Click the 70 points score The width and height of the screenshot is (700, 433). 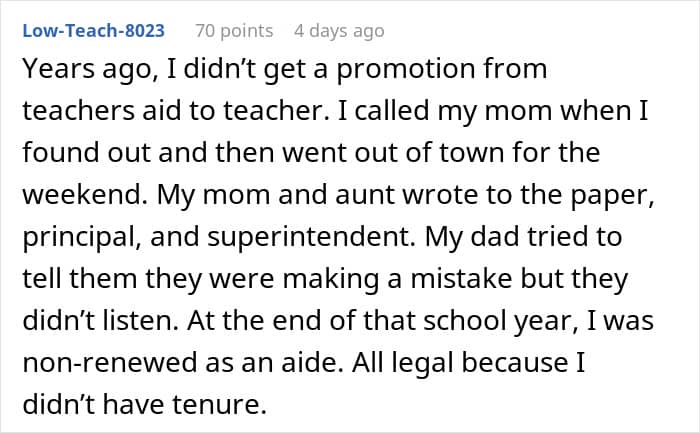[233, 31]
